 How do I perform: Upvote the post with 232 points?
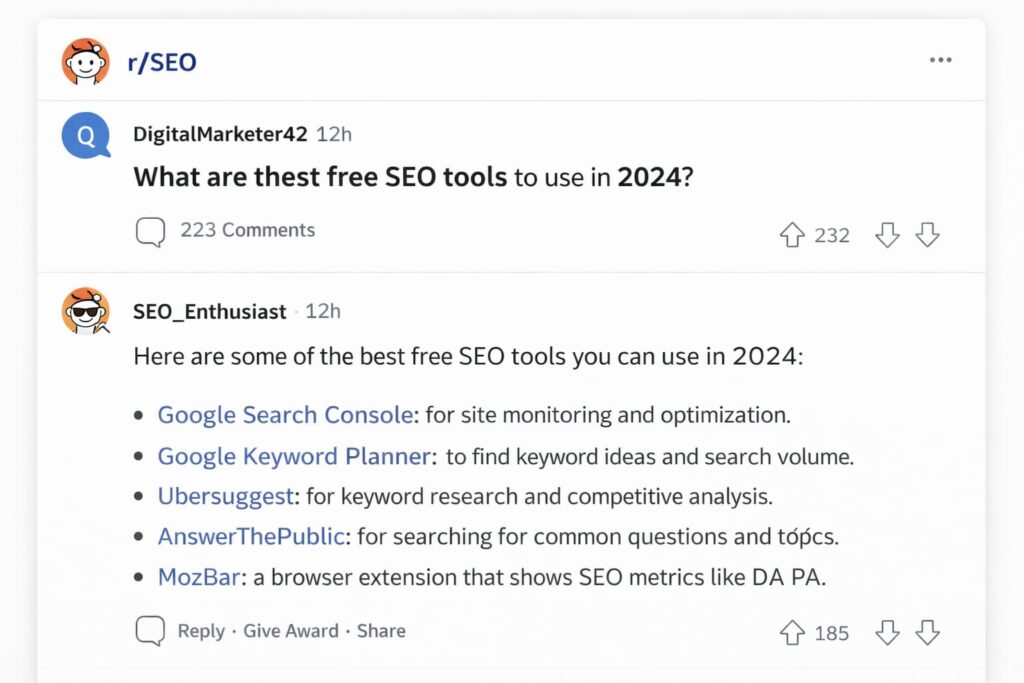[x=792, y=235]
